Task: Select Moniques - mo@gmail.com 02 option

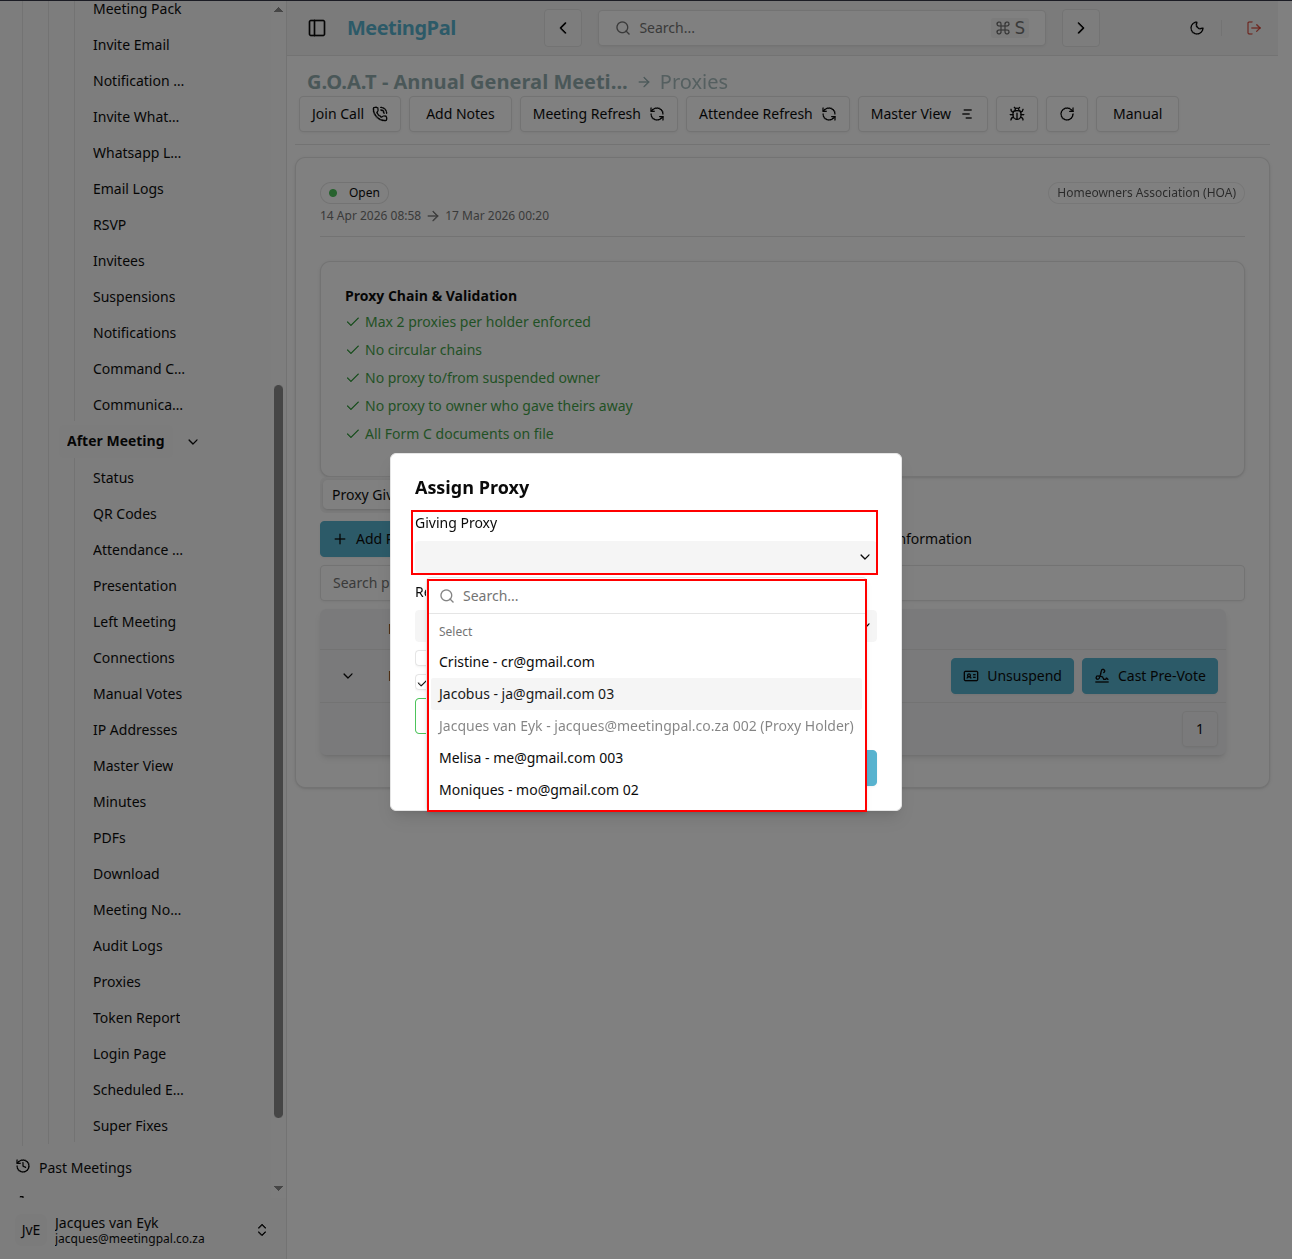Action: pyautogui.click(x=647, y=790)
